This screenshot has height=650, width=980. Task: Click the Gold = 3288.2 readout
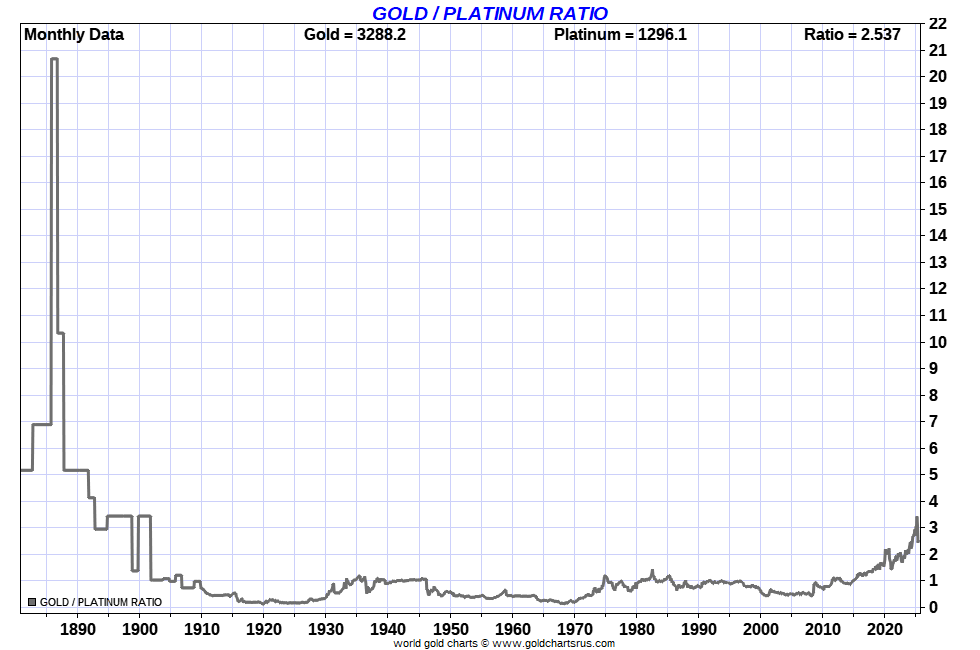click(354, 34)
